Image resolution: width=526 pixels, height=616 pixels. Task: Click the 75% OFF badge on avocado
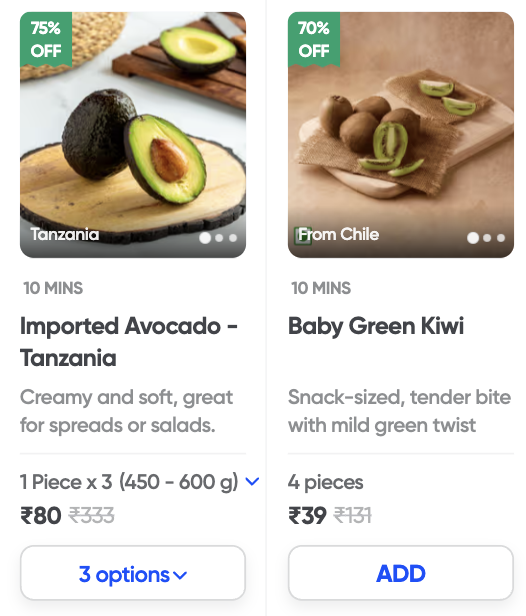pos(46,39)
